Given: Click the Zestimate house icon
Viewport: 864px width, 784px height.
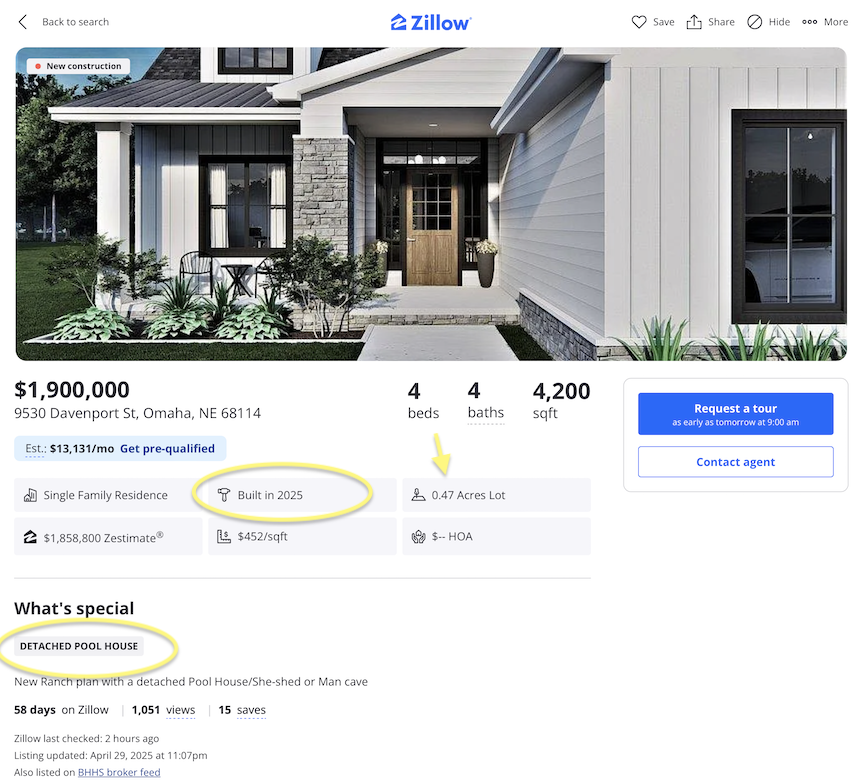Looking at the screenshot, I should coord(30,537).
